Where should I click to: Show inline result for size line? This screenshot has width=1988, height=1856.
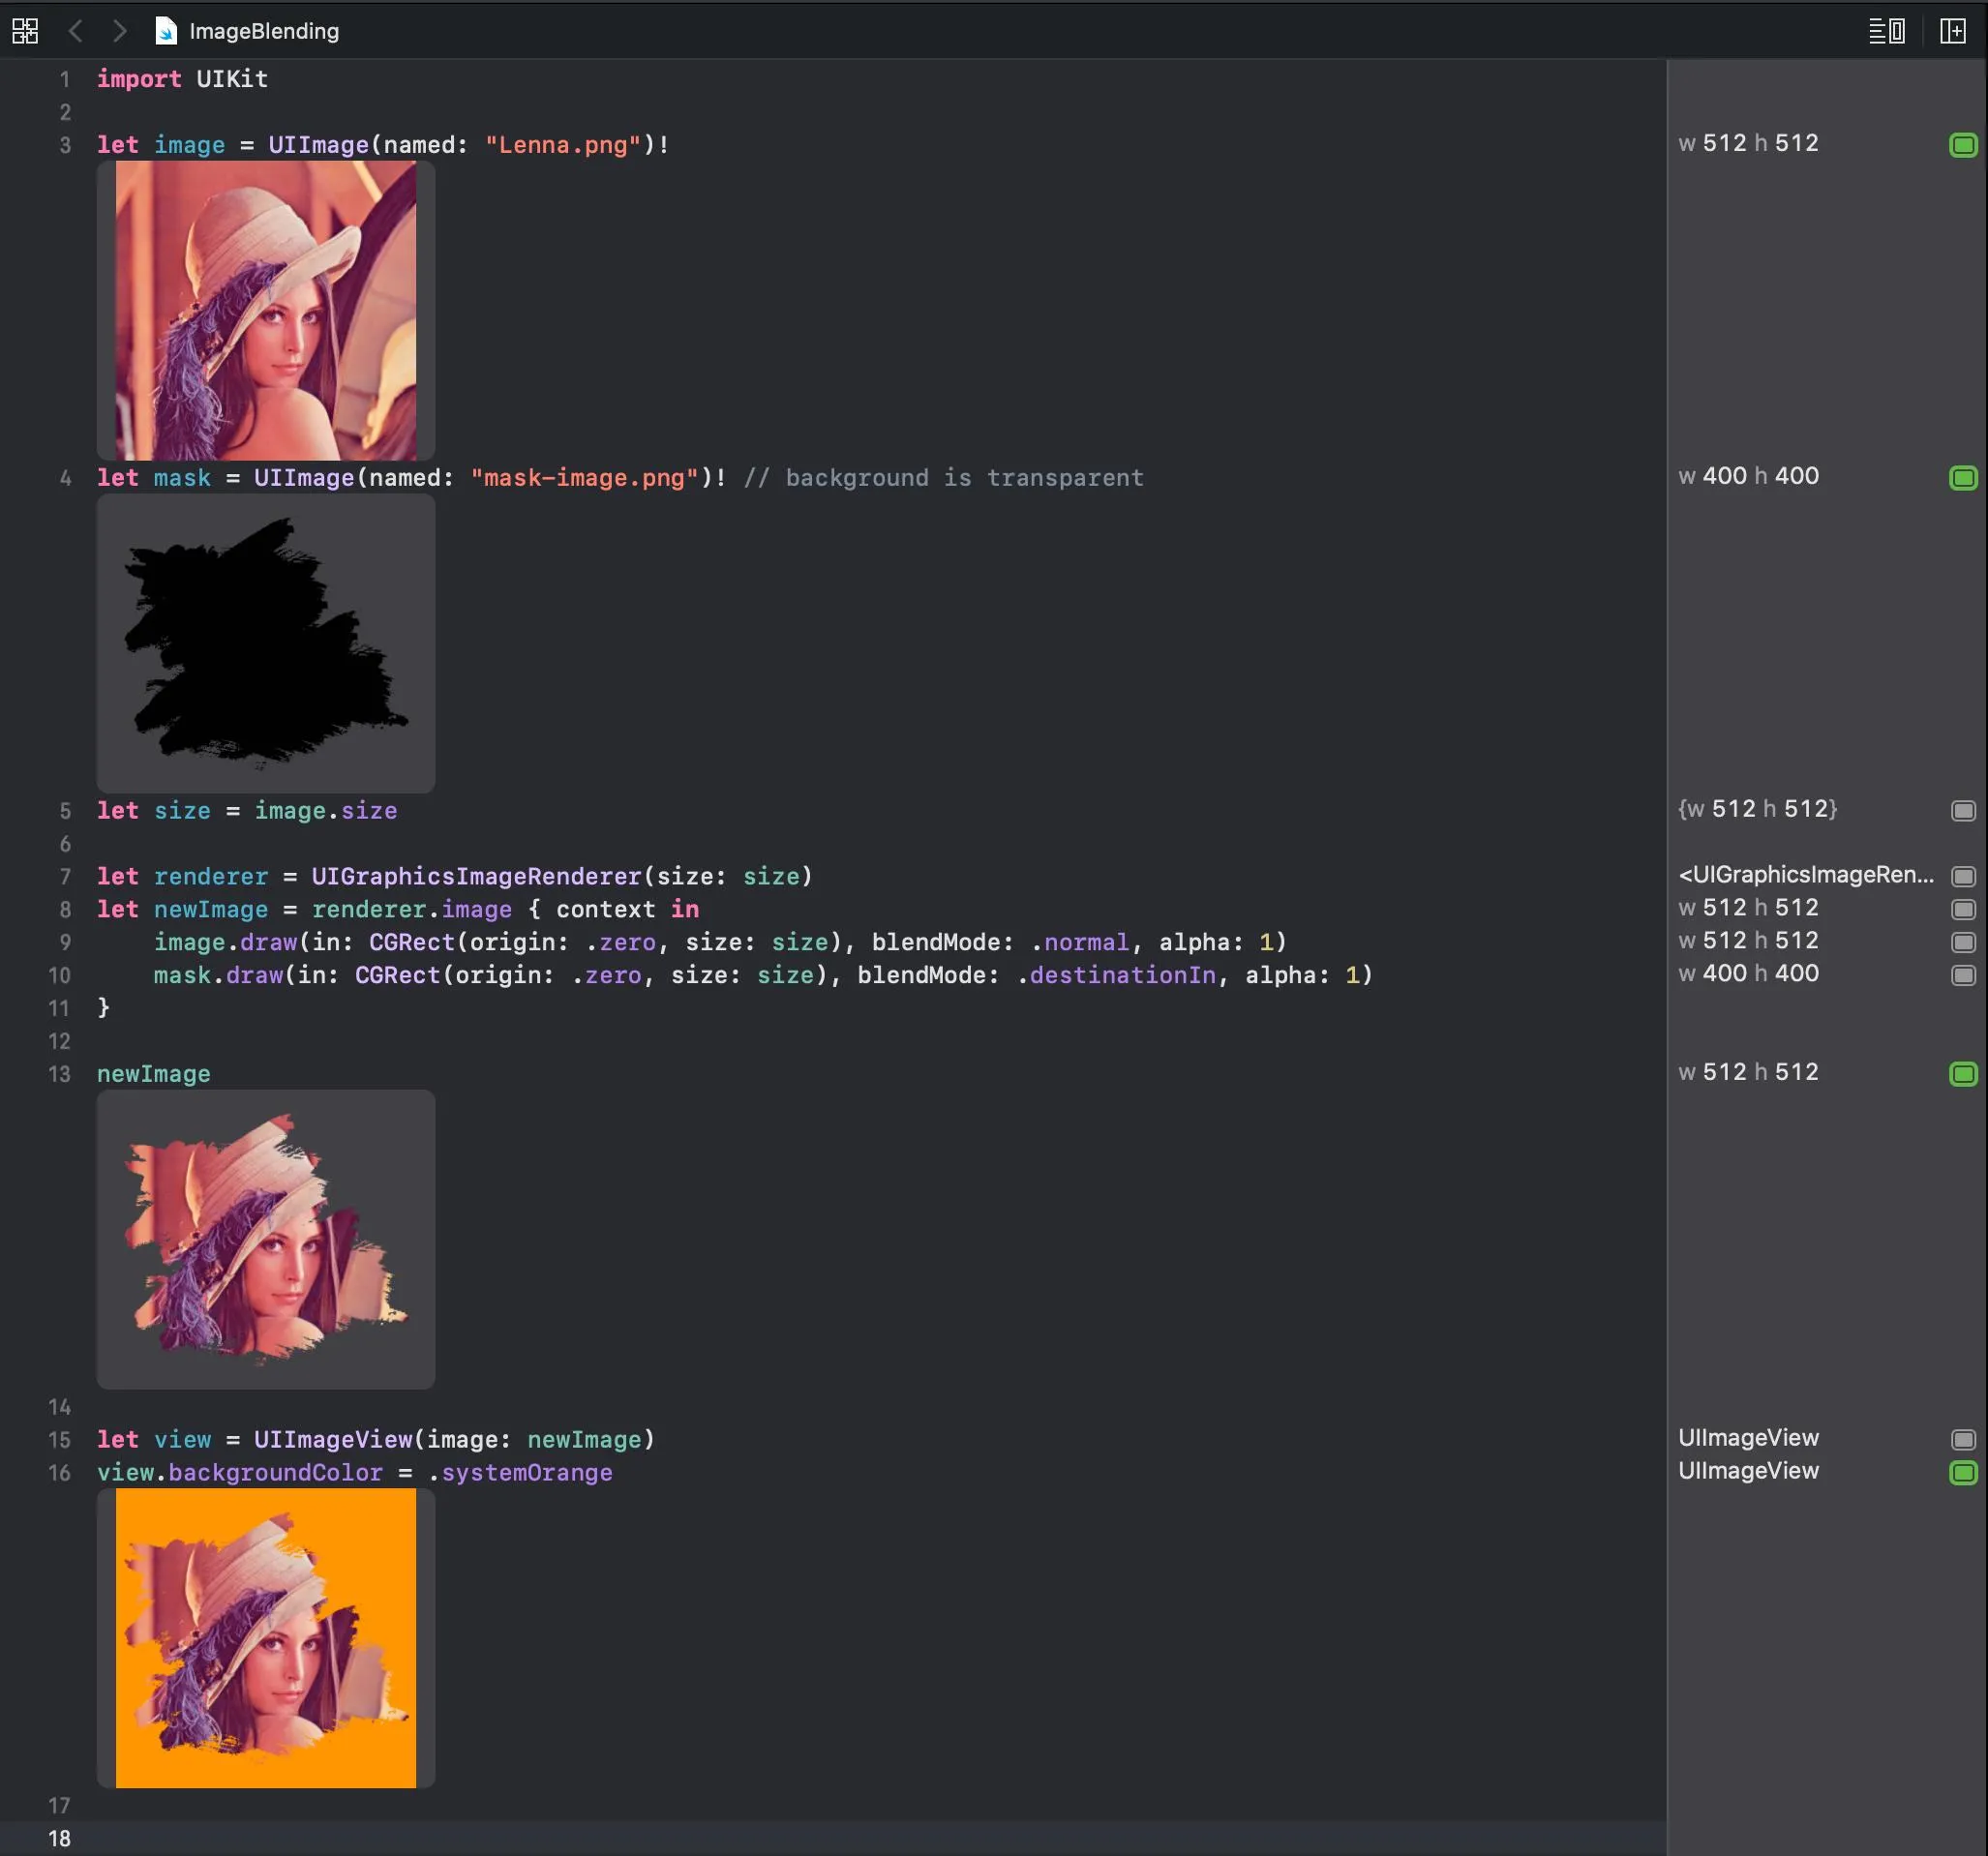click(1963, 811)
